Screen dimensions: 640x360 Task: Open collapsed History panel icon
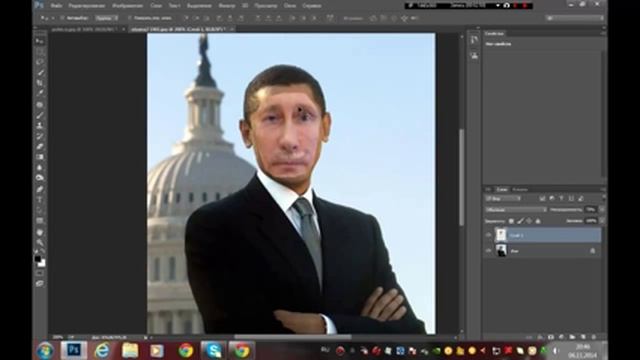[474, 40]
